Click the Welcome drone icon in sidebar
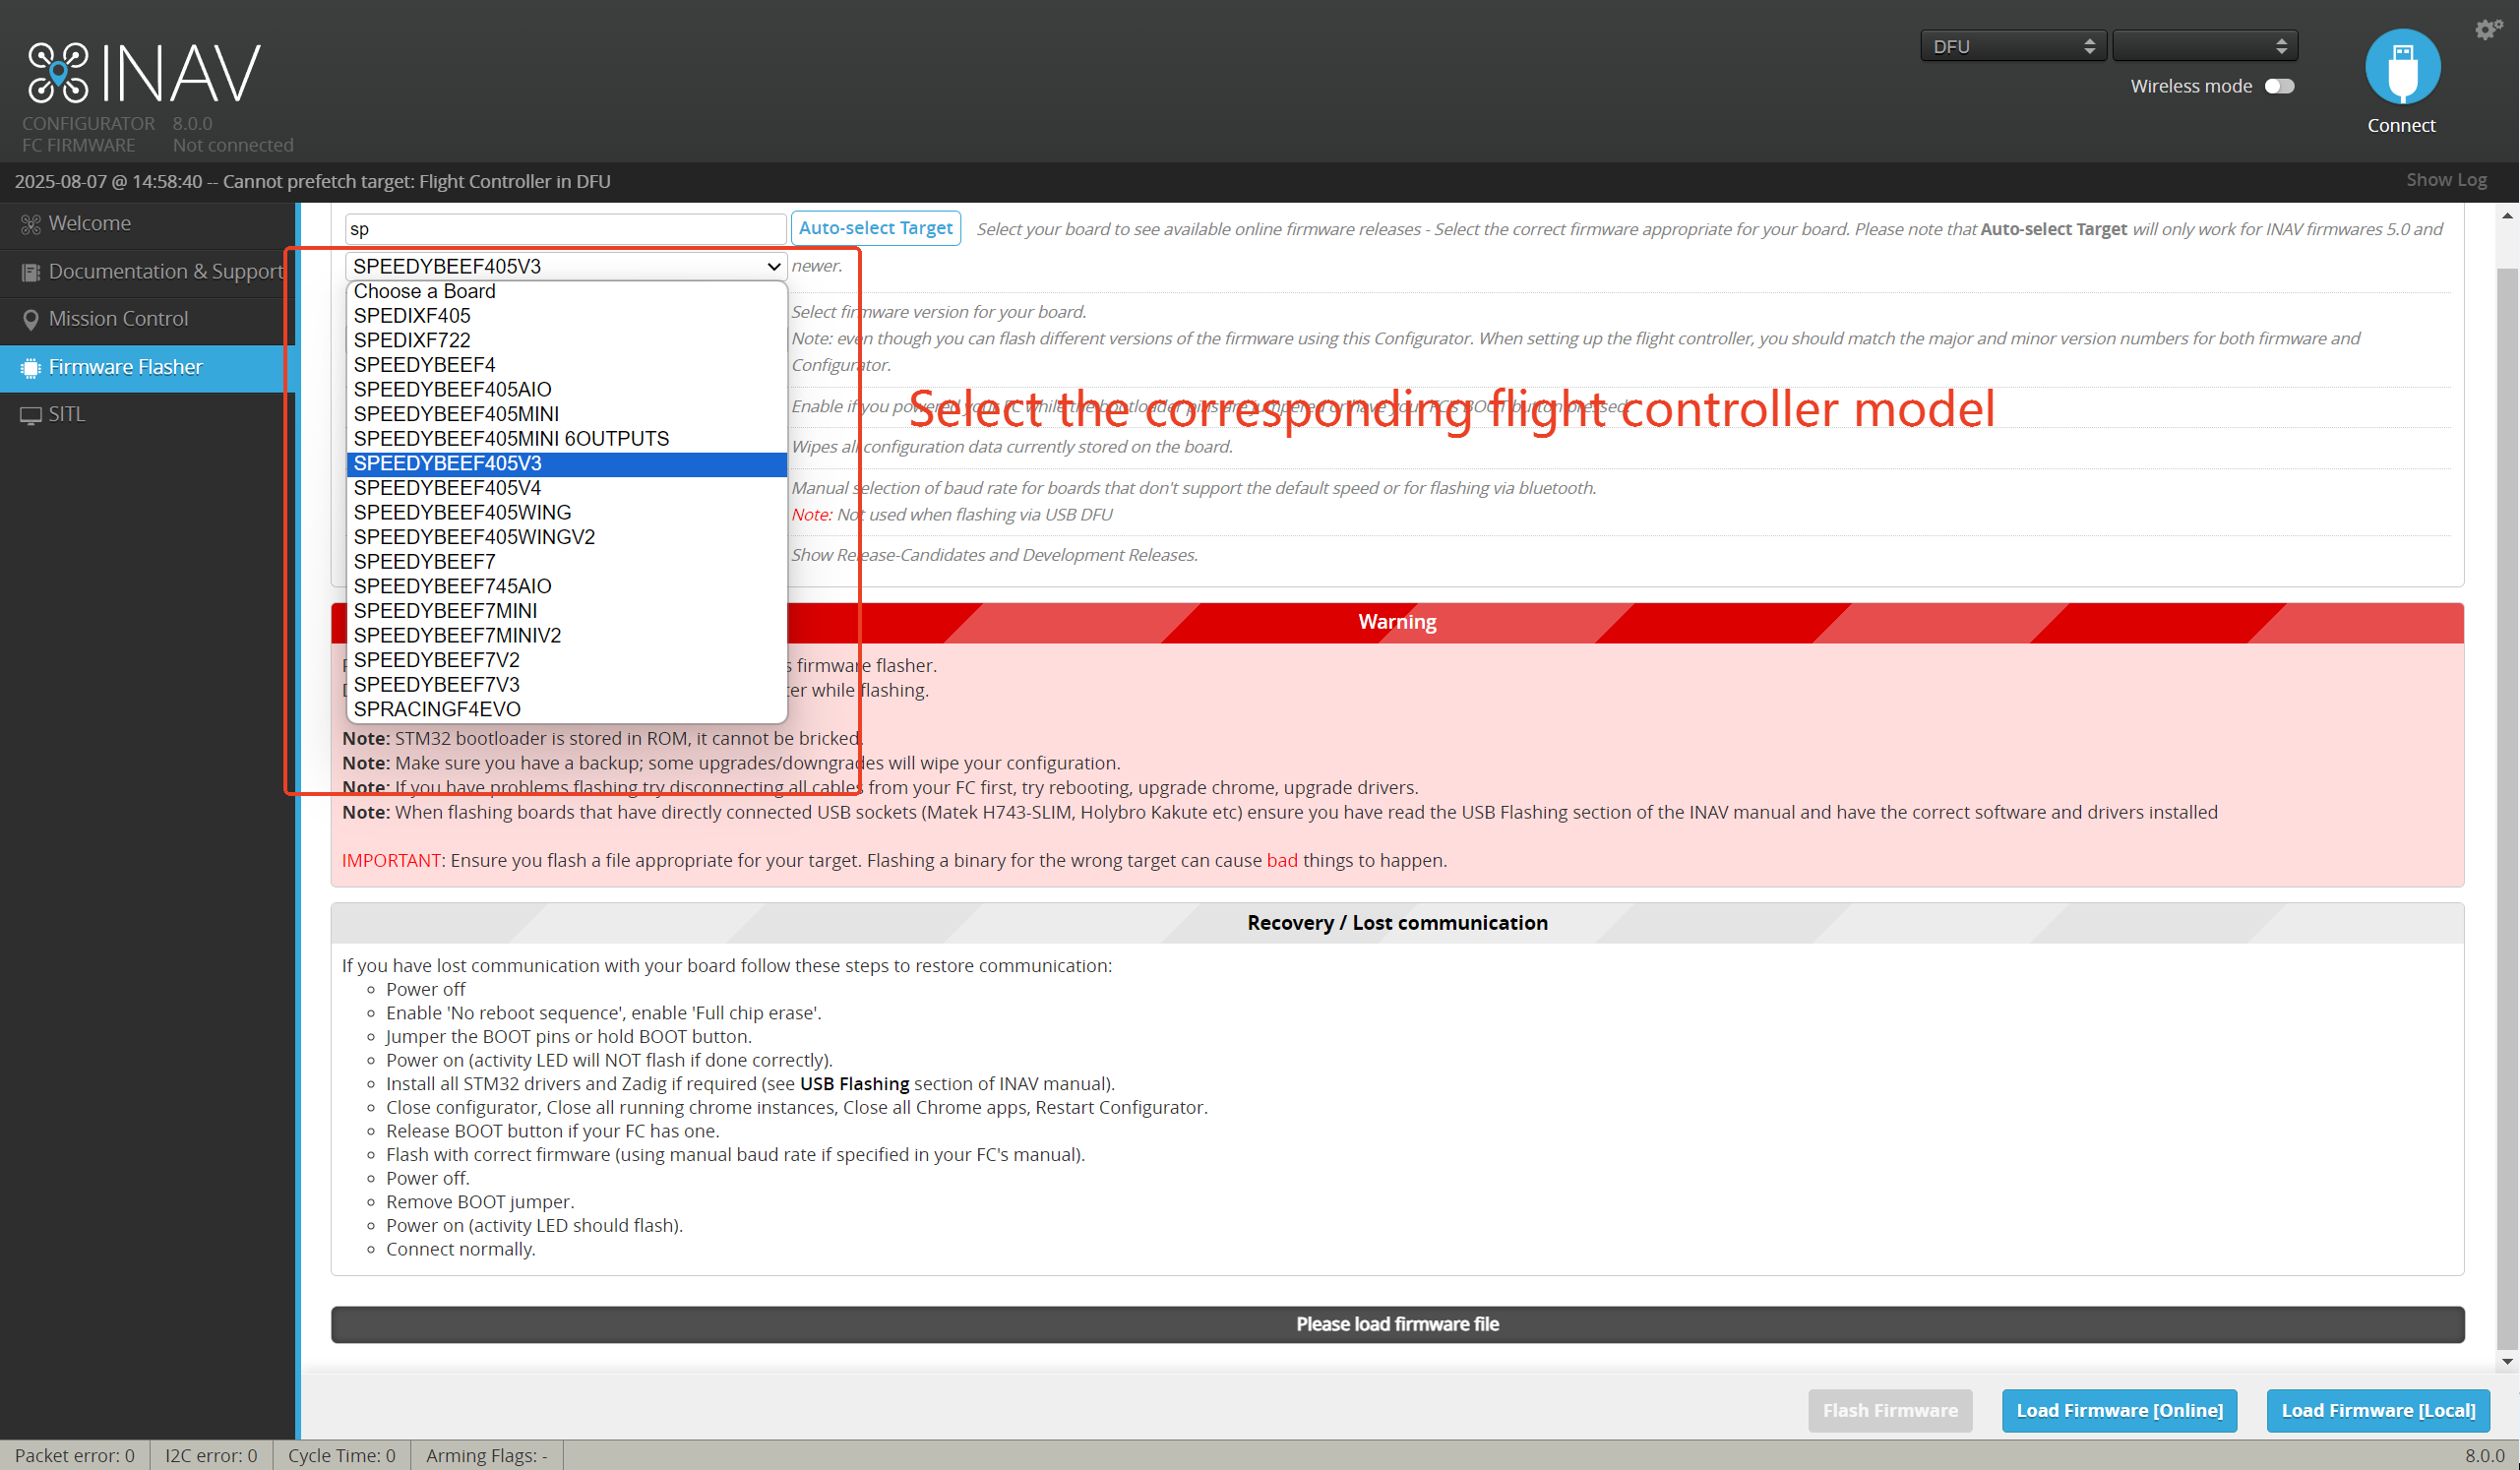 (x=31, y=224)
